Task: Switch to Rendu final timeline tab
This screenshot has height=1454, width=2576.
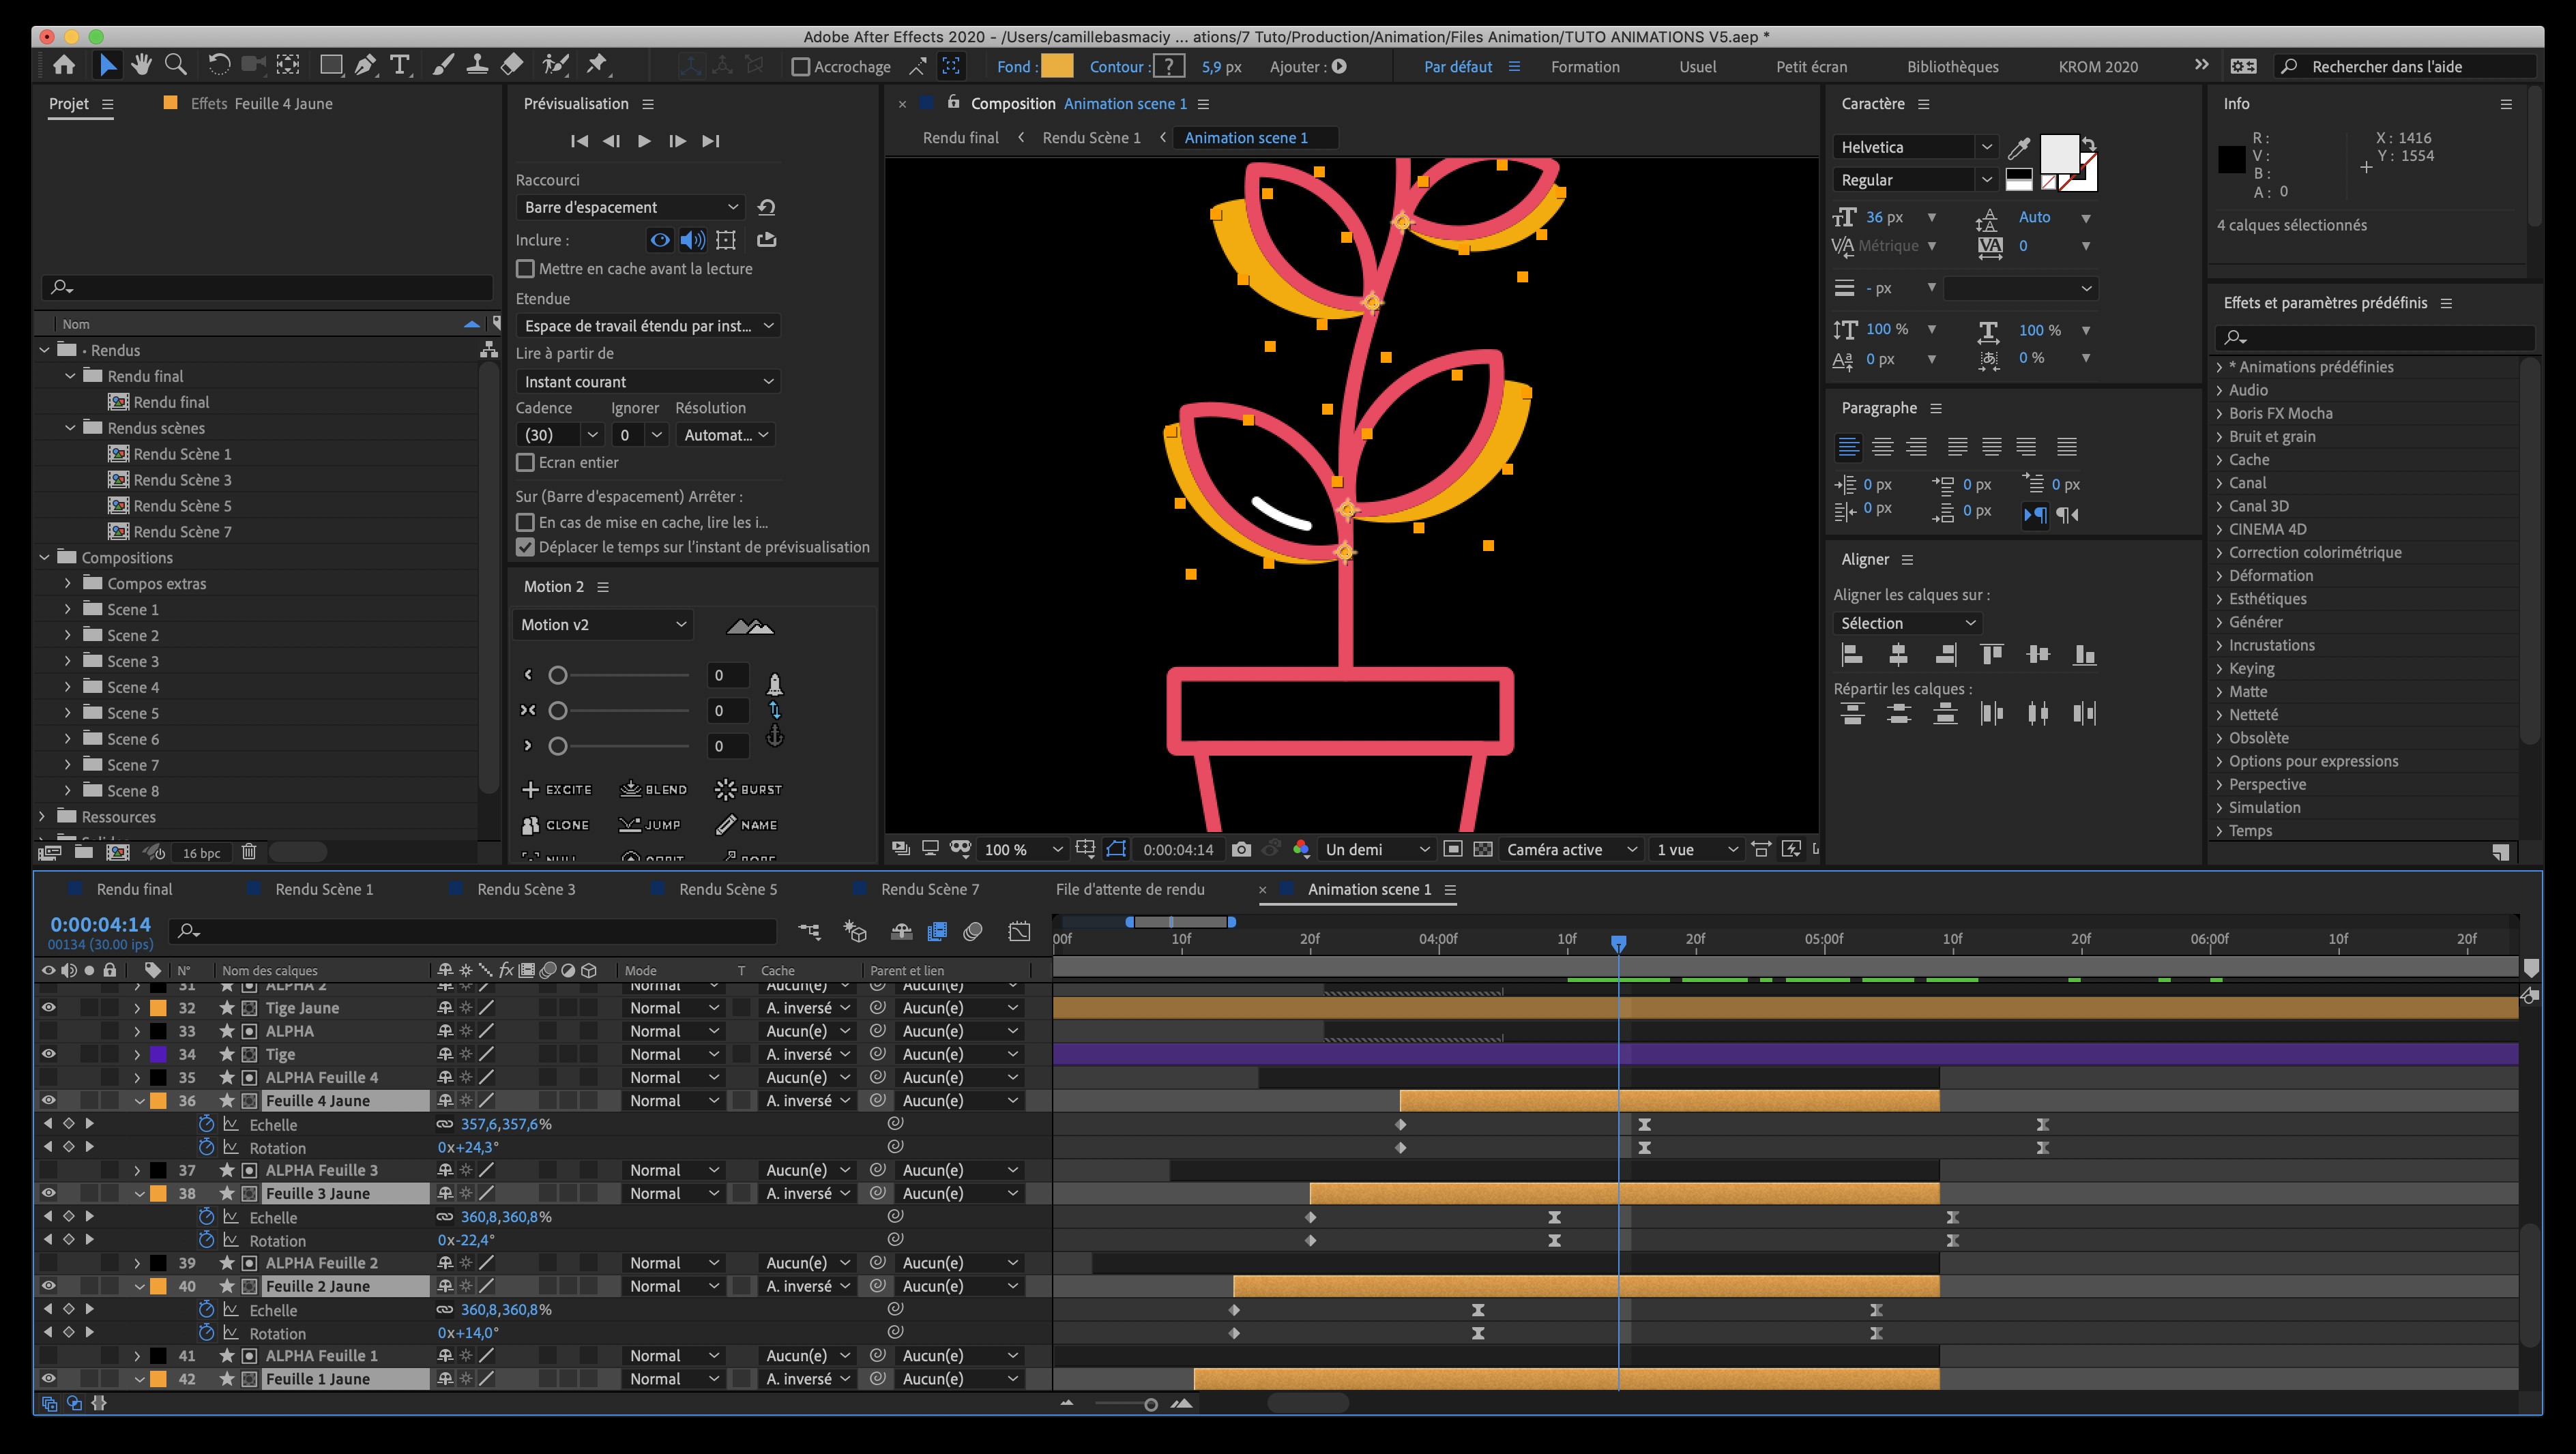Action: pos(134,889)
